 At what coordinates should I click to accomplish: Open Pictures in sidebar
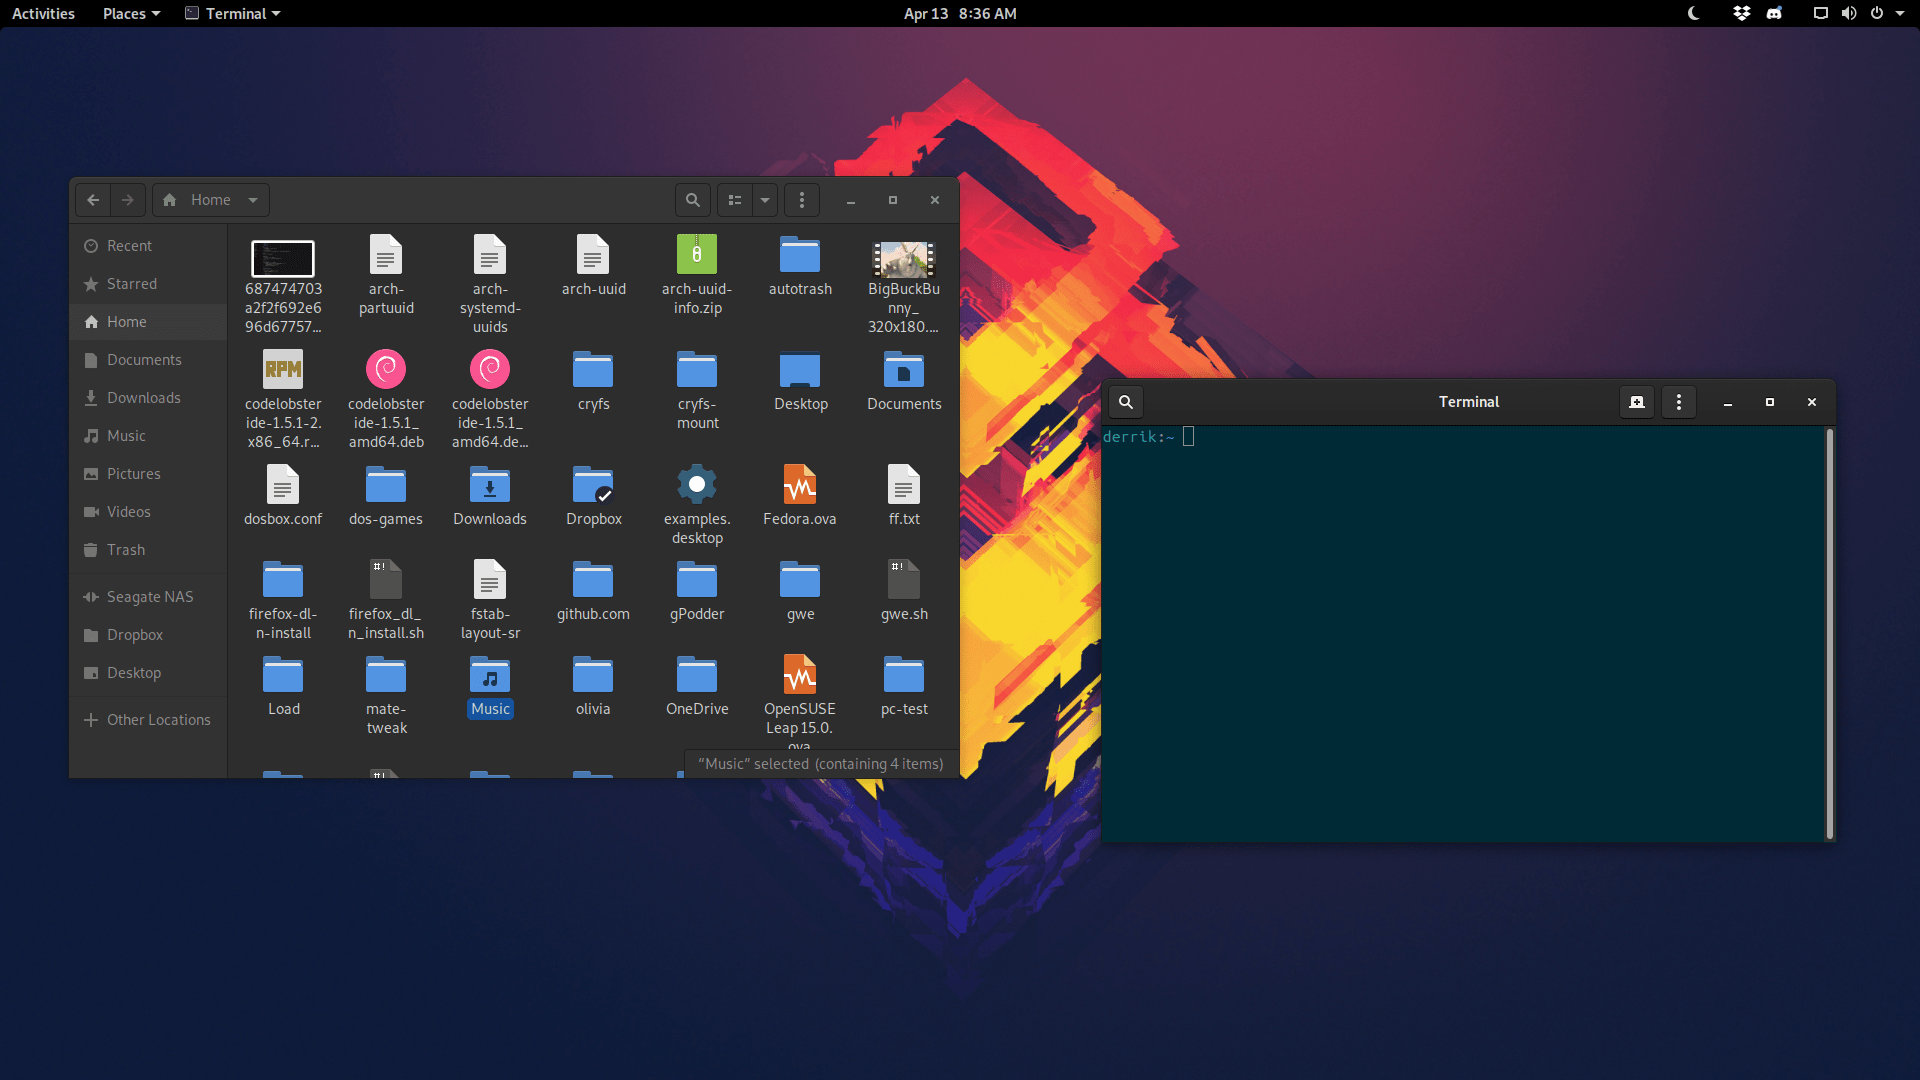pos(148,474)
